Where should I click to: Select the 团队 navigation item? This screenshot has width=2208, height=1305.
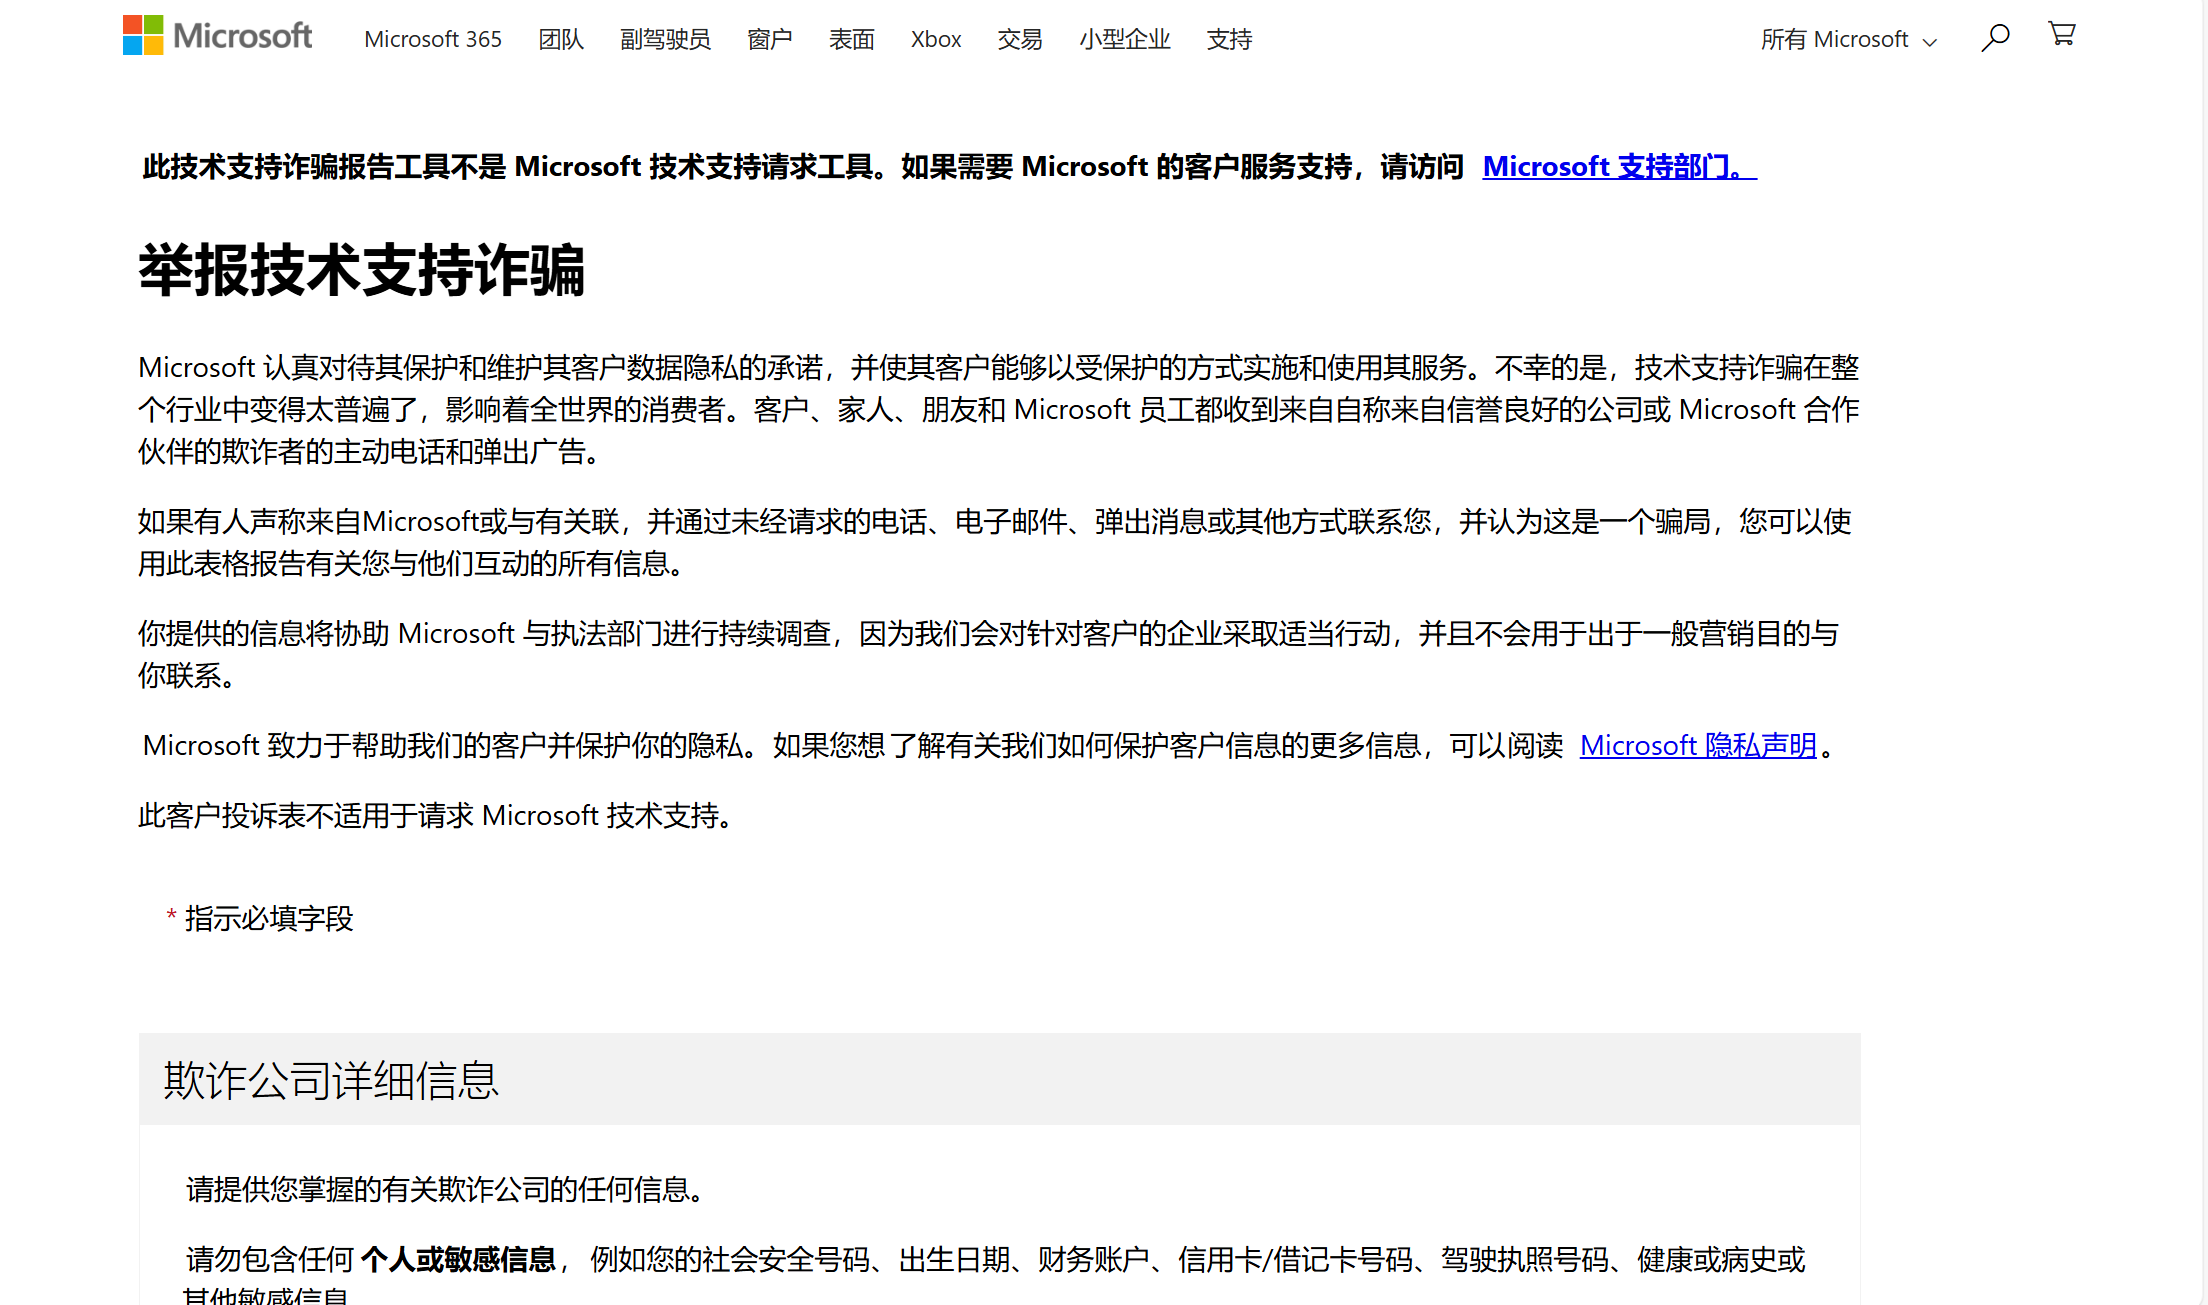point(560,40)
